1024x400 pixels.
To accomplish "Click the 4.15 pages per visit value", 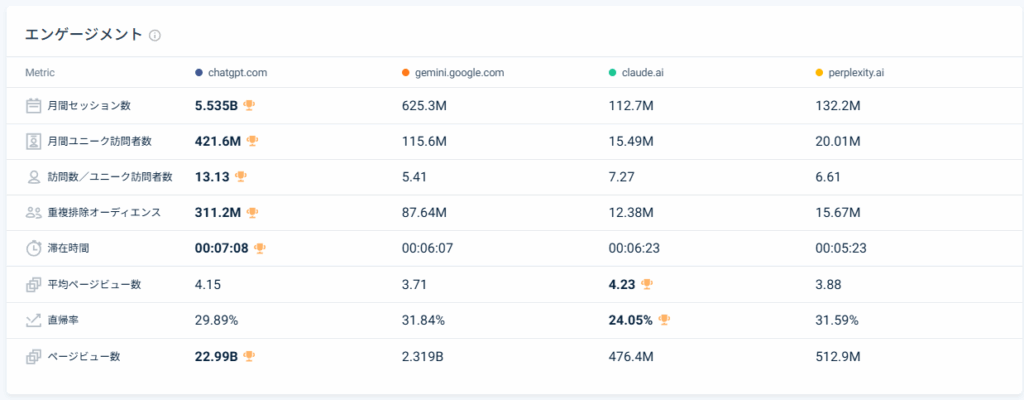I will click(206, 284).
